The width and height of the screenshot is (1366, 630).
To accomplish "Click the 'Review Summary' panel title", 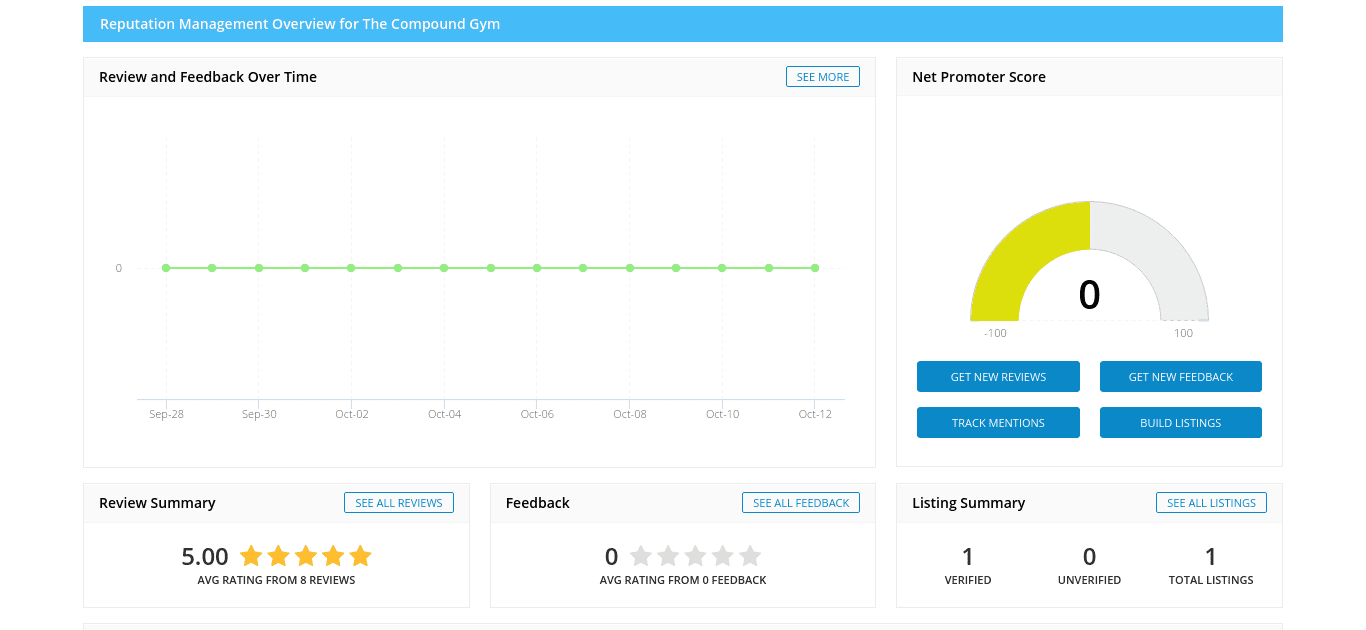I will (x=157, y=503).
